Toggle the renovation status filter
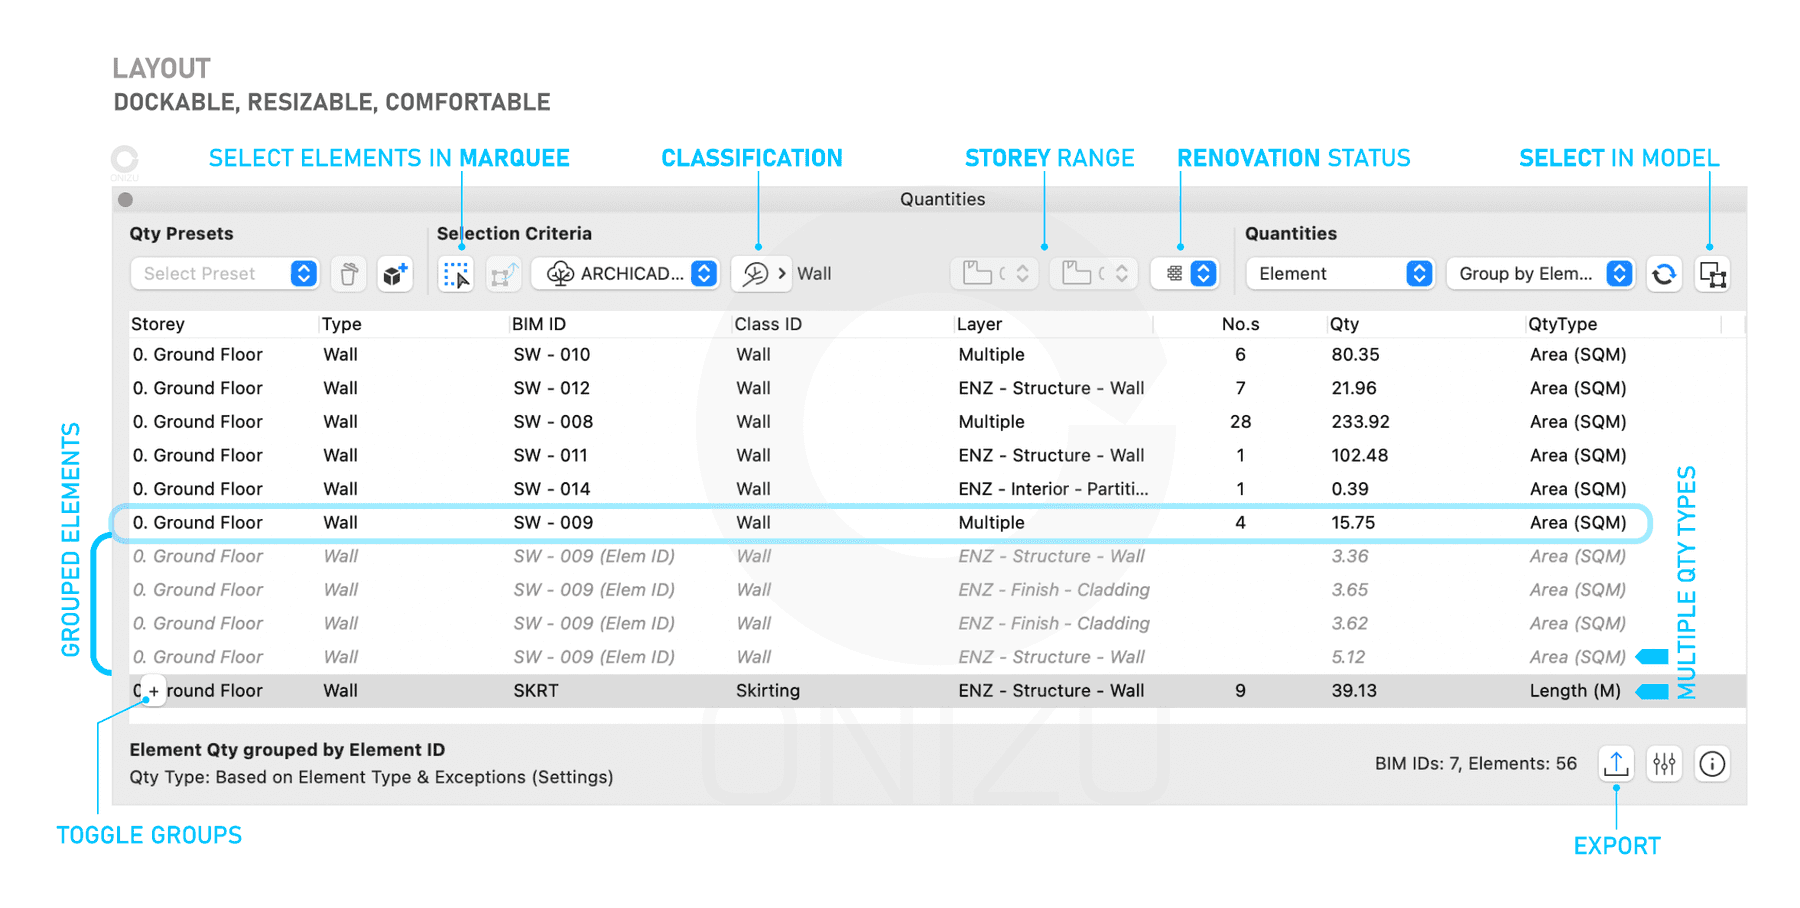1800x908 pixels. click(1184, 273)
